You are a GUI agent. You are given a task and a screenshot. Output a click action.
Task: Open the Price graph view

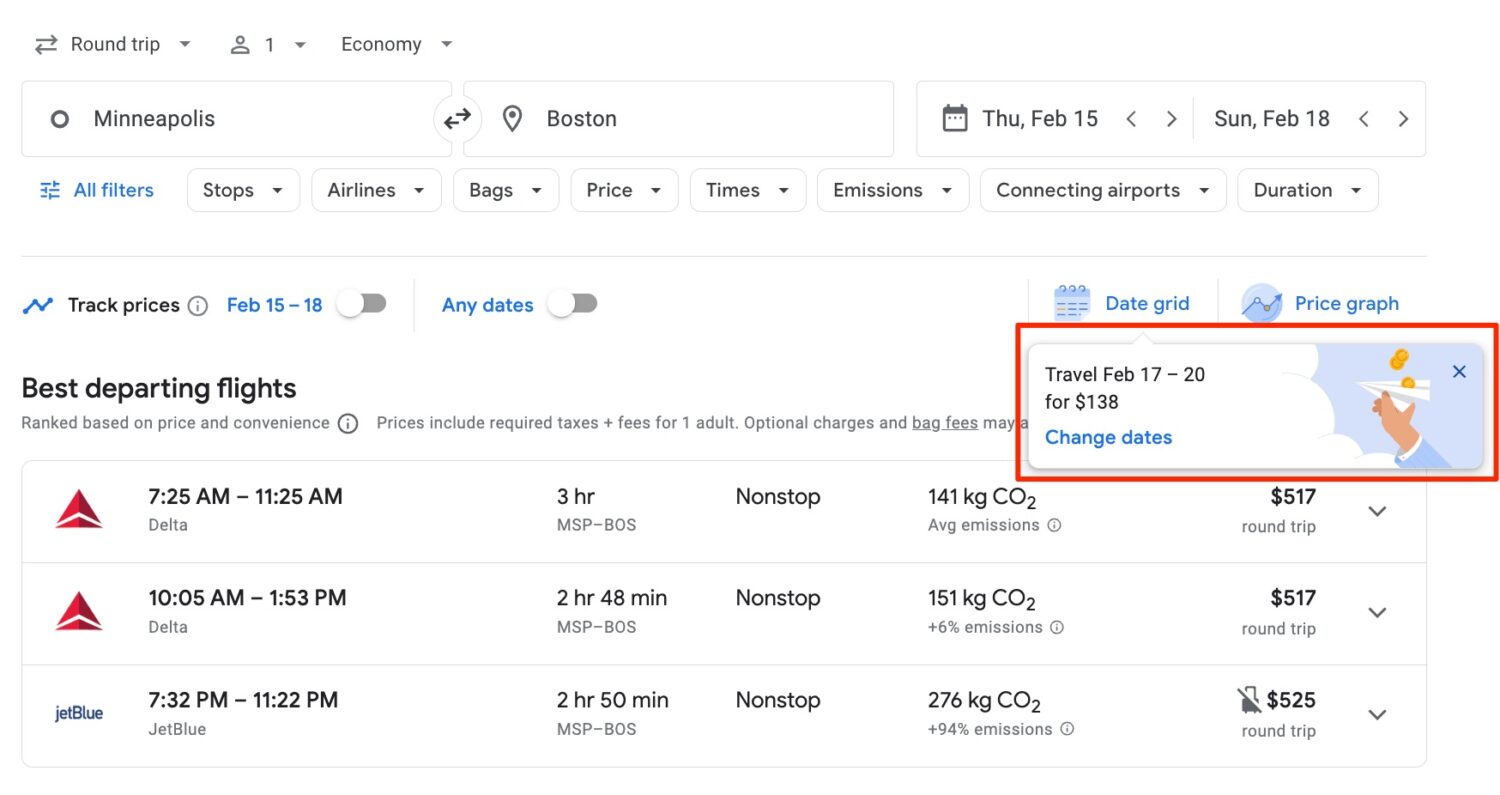(1347, 303)
